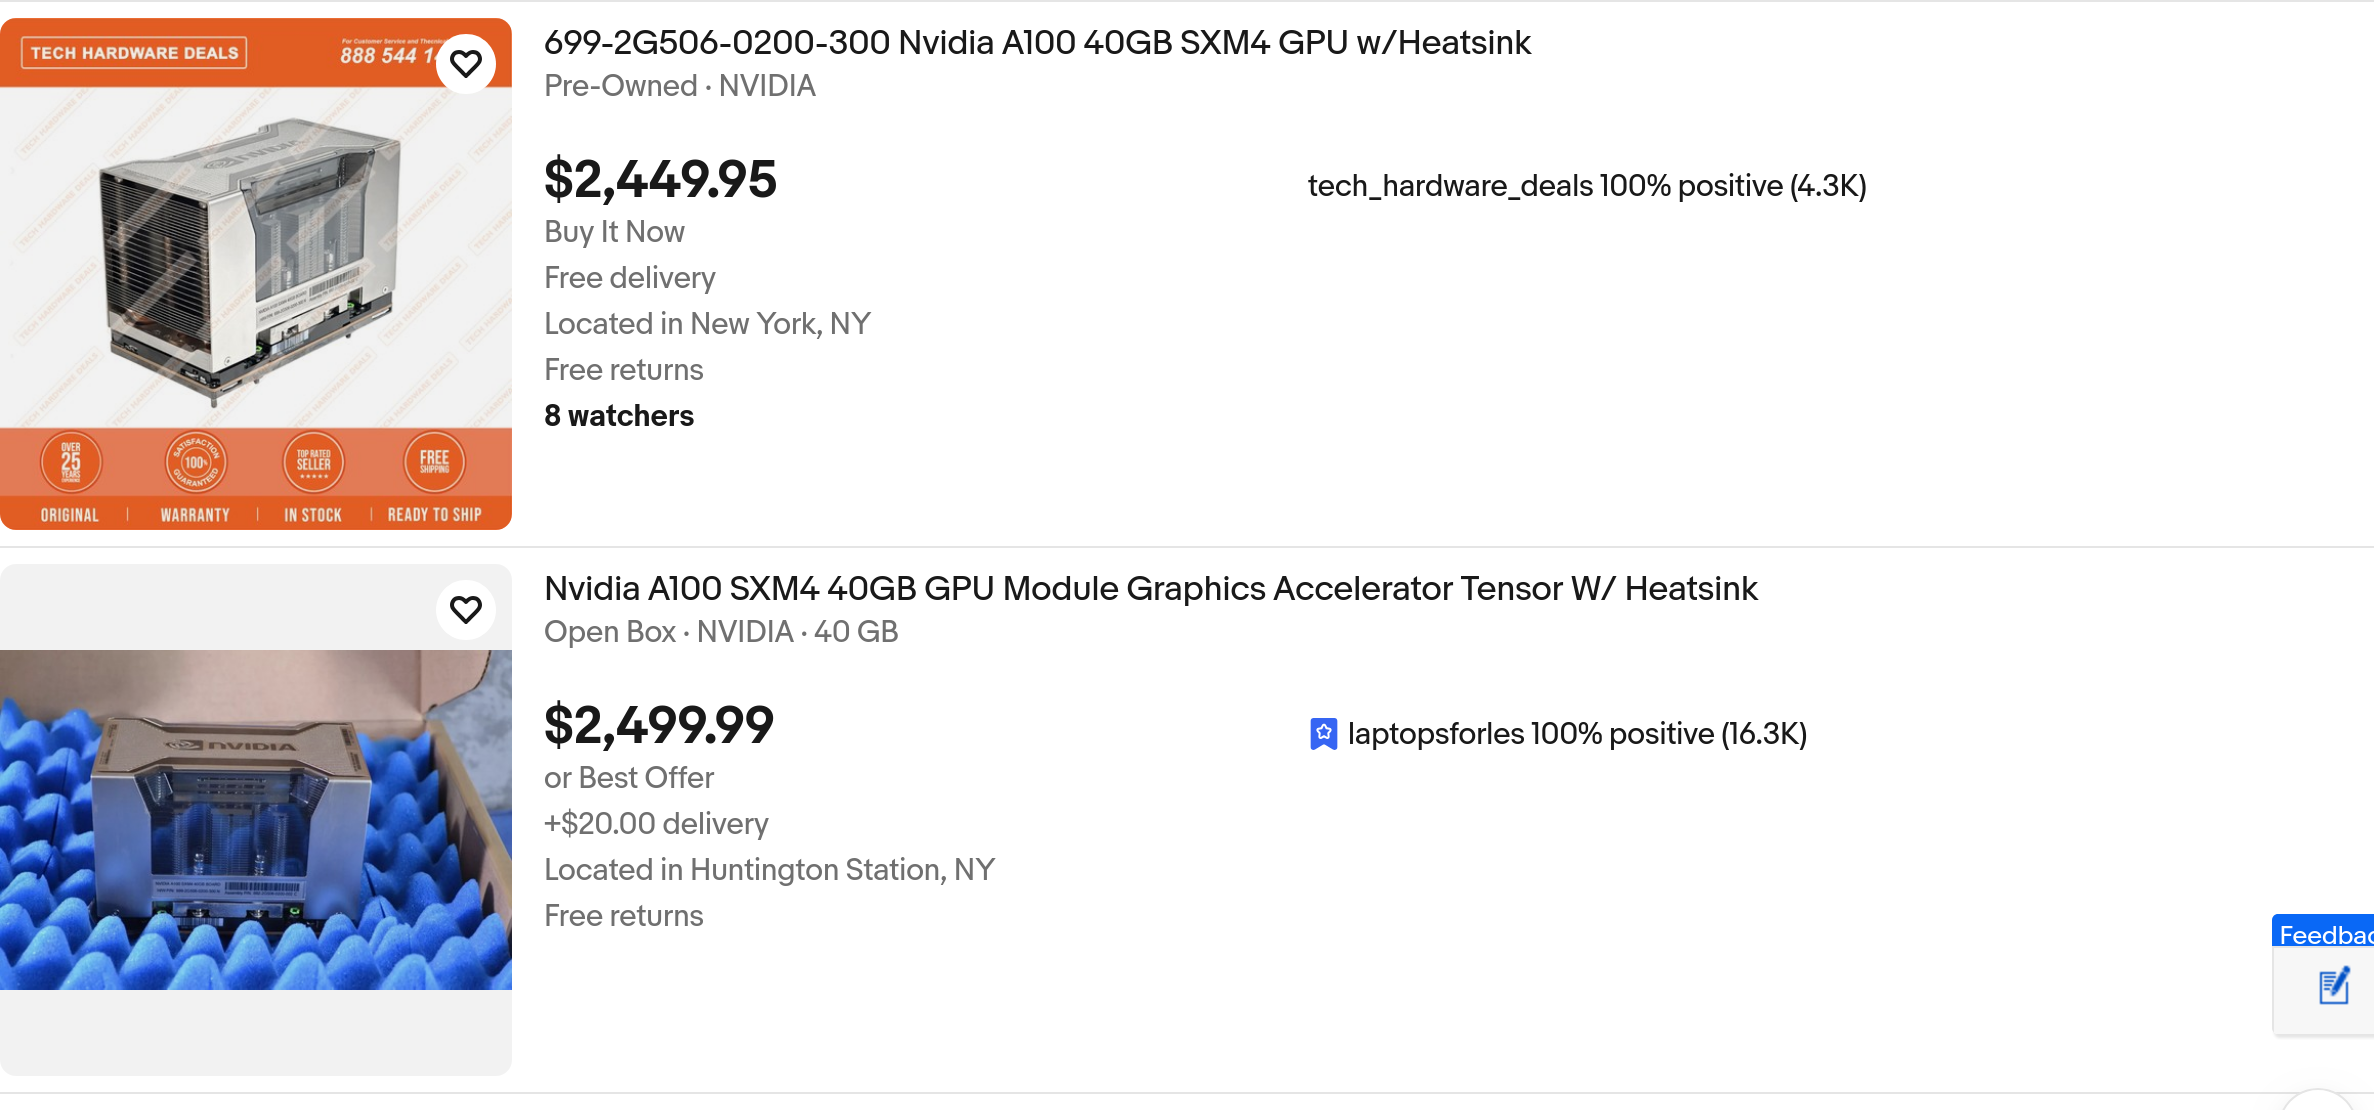Click the $2,449.95 price
Image resolution: width=2374 pixels, height=1110 pixels.
(x=660, y=179)
